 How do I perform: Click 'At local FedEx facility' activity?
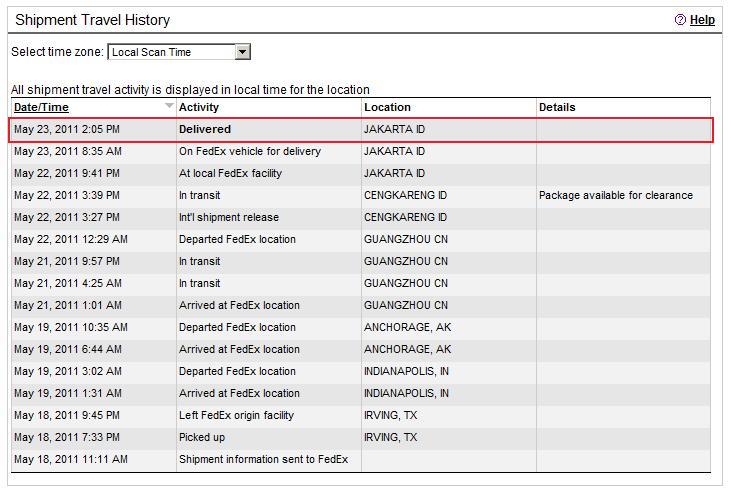click(x=230, y=173)
